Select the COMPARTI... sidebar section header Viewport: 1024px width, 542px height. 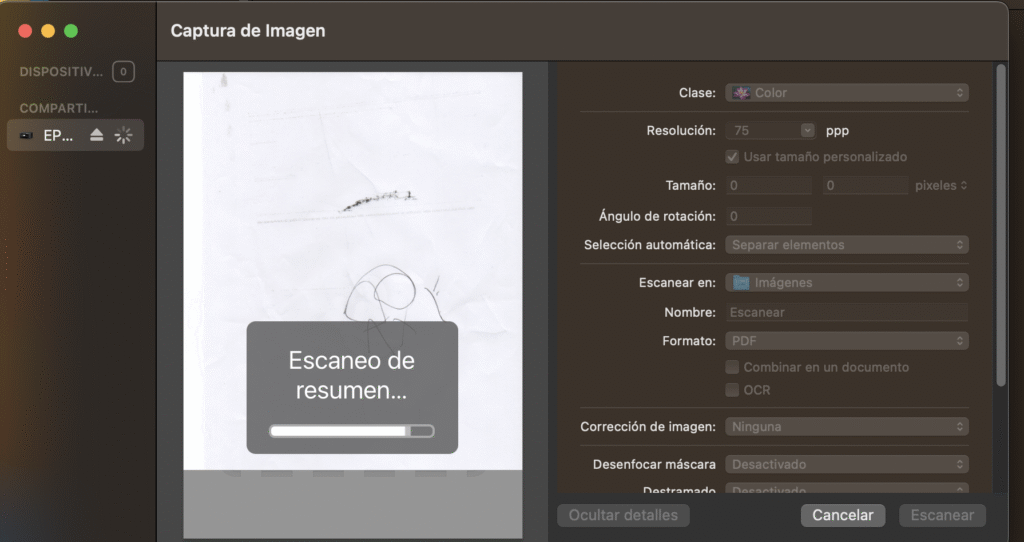[59, 108]
